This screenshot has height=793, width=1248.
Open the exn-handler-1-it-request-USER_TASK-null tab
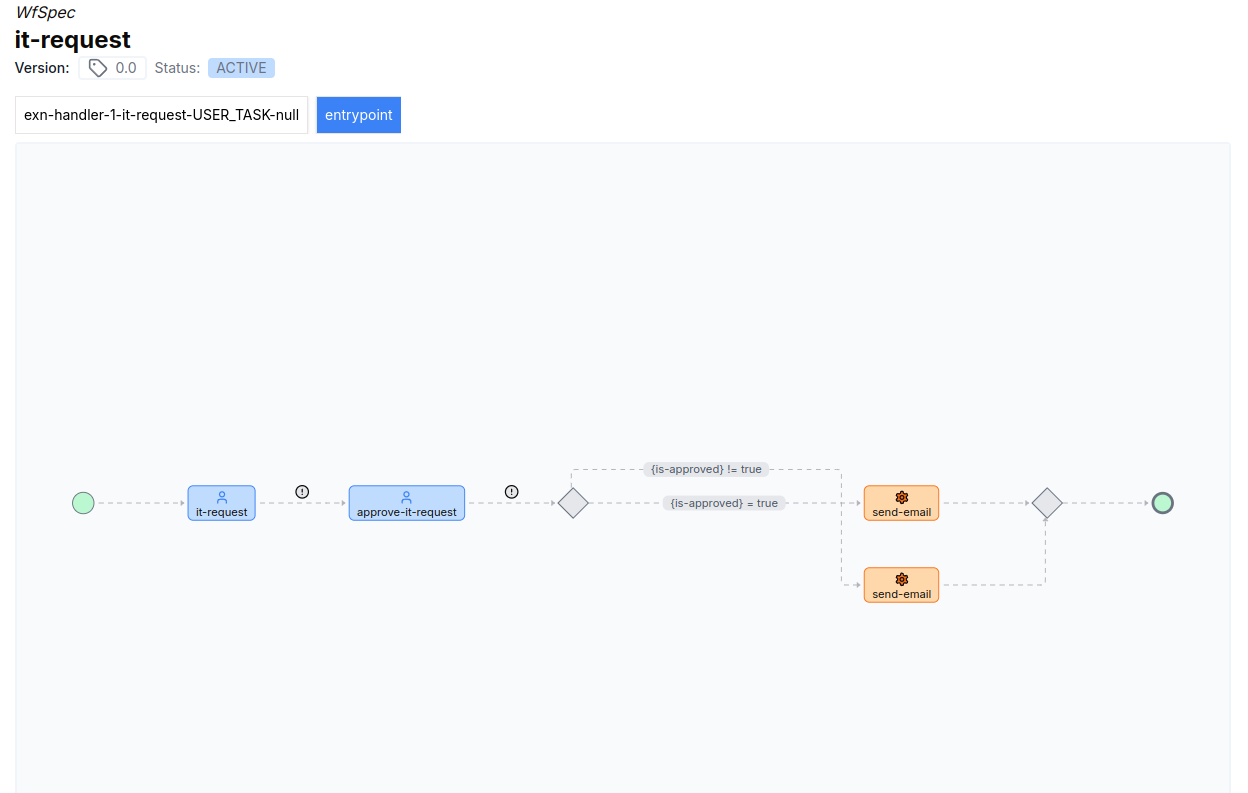coord(161,114)
